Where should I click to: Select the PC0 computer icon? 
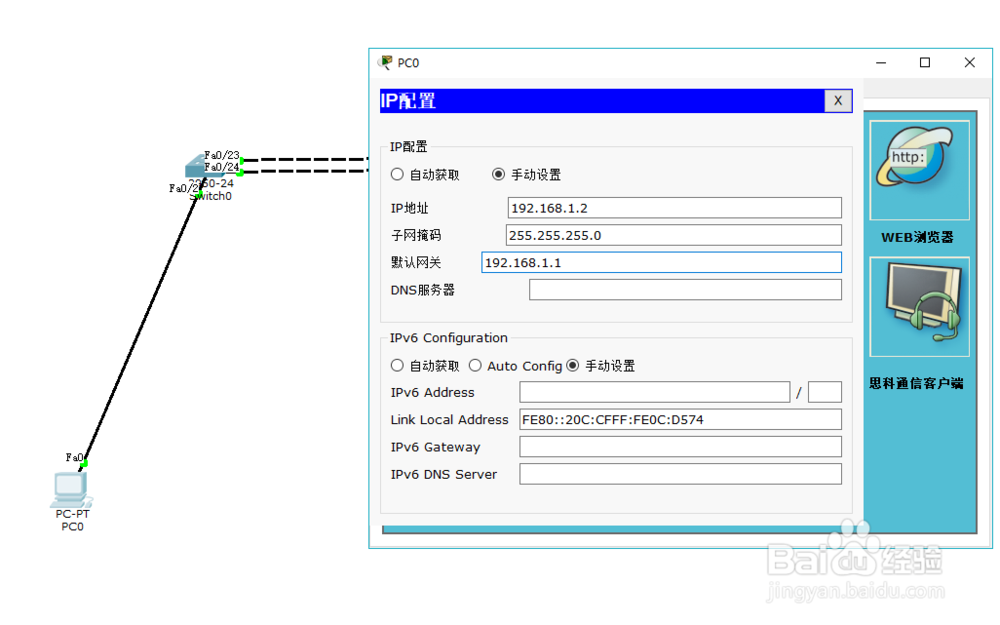coord(71,489)
